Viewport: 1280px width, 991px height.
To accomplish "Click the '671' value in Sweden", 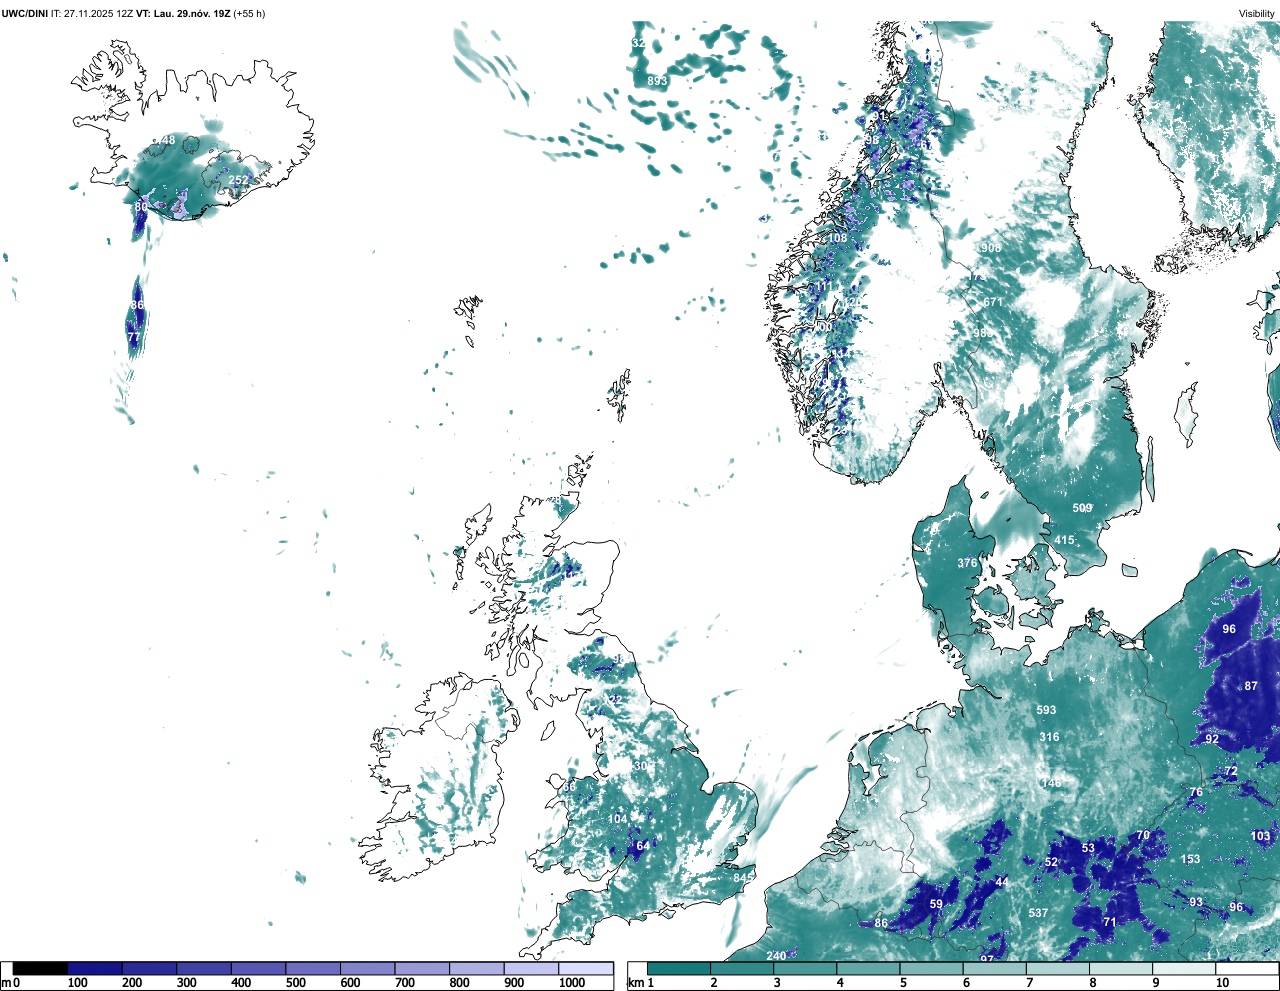I will 992,302.
